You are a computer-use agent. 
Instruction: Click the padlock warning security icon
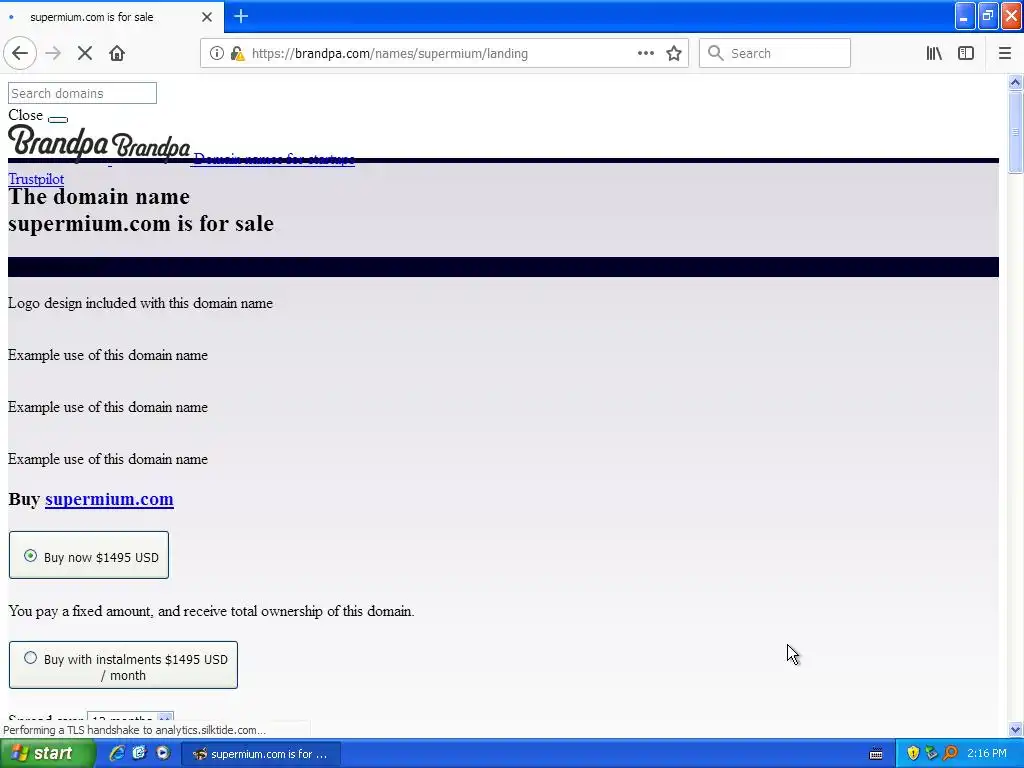click(x=238, y=53)
